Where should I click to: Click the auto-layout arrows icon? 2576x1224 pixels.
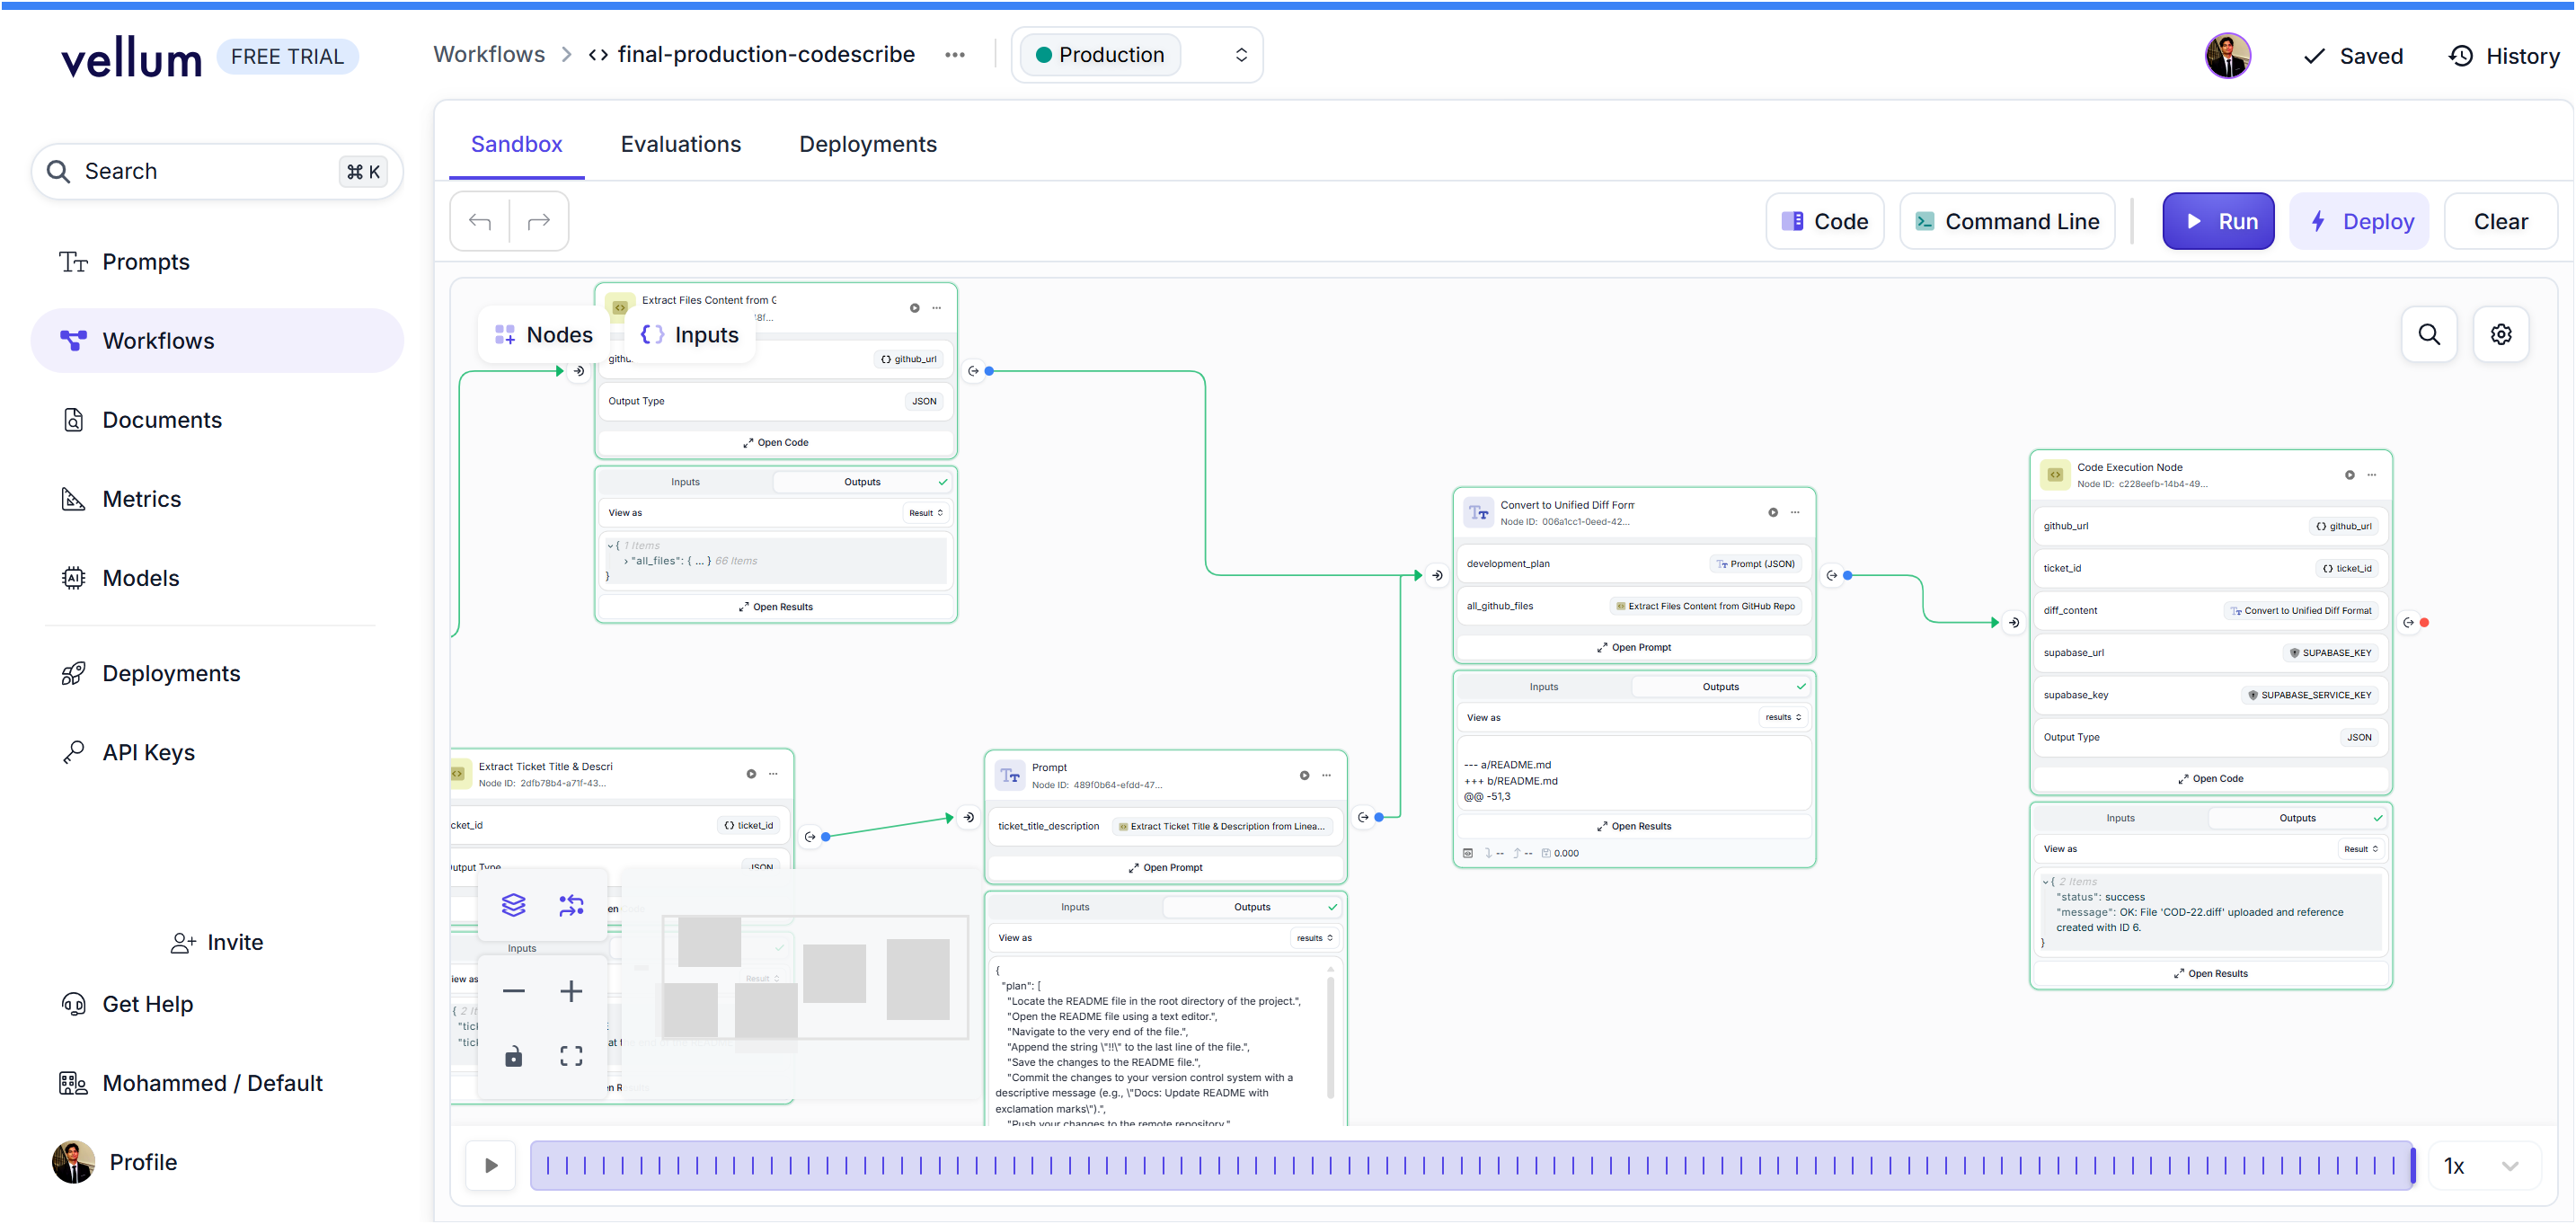pyautogui.click(x=571, y=905)
